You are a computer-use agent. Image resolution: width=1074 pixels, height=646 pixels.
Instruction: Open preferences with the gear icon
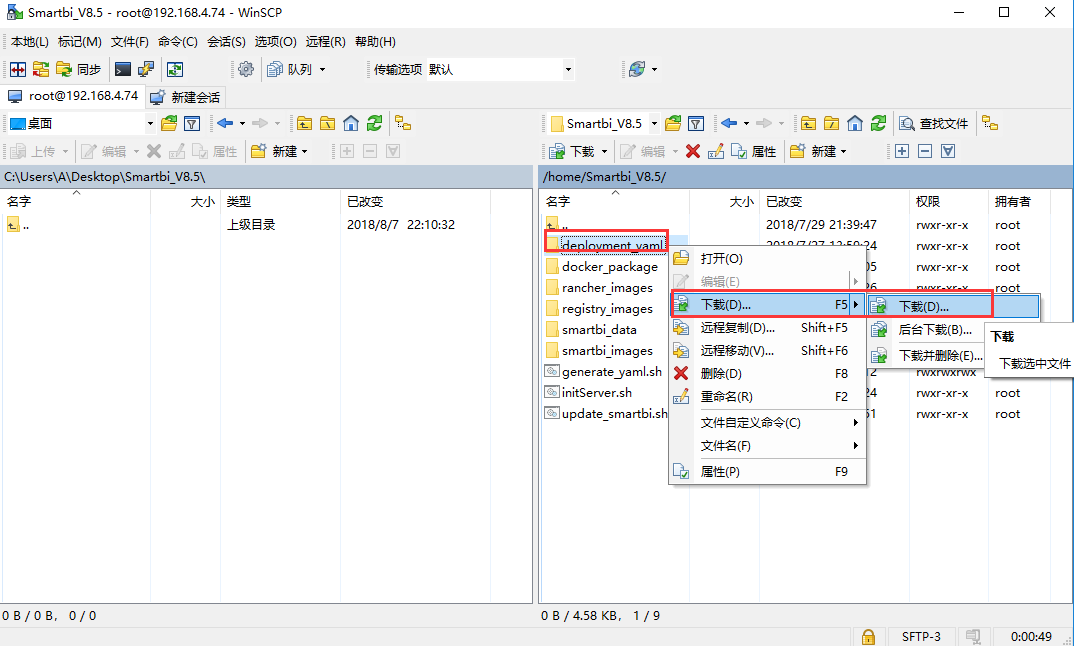pyautogui.click(x=246, y=69)
